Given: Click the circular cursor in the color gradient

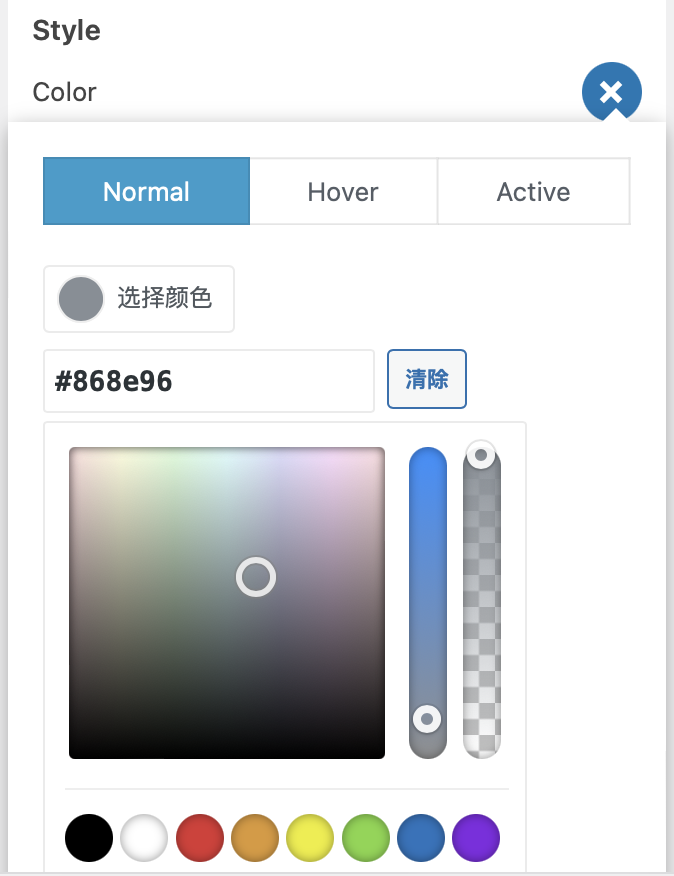Looking at the screenshot, I should pyautogui.click(x=255, y=577).
